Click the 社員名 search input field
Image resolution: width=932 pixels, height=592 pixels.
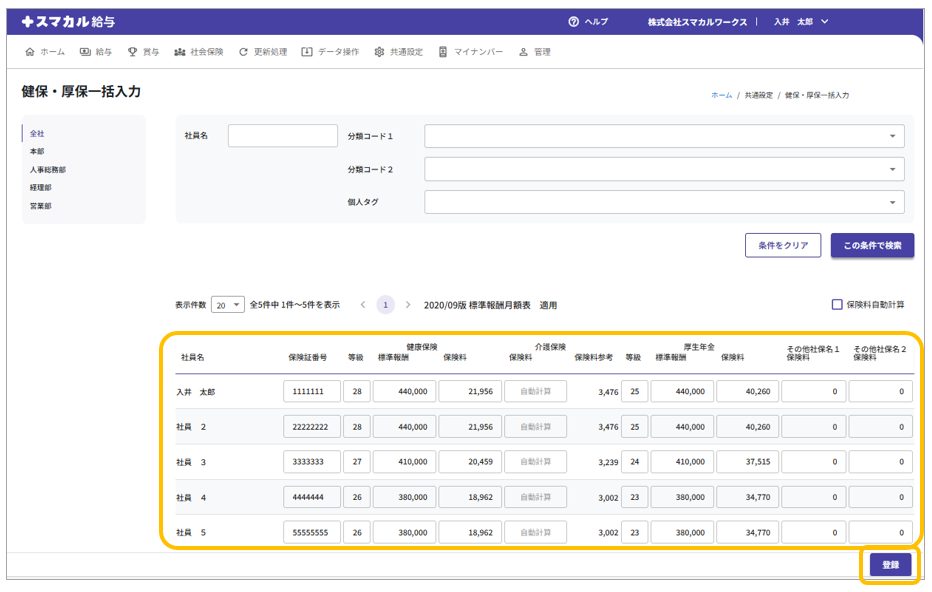pos(283,136)
